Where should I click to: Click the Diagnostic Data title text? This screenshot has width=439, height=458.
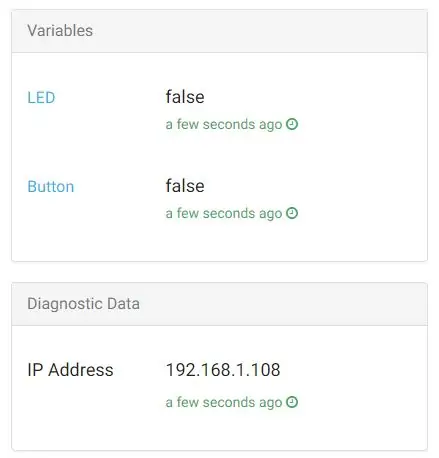click(83, 304)
